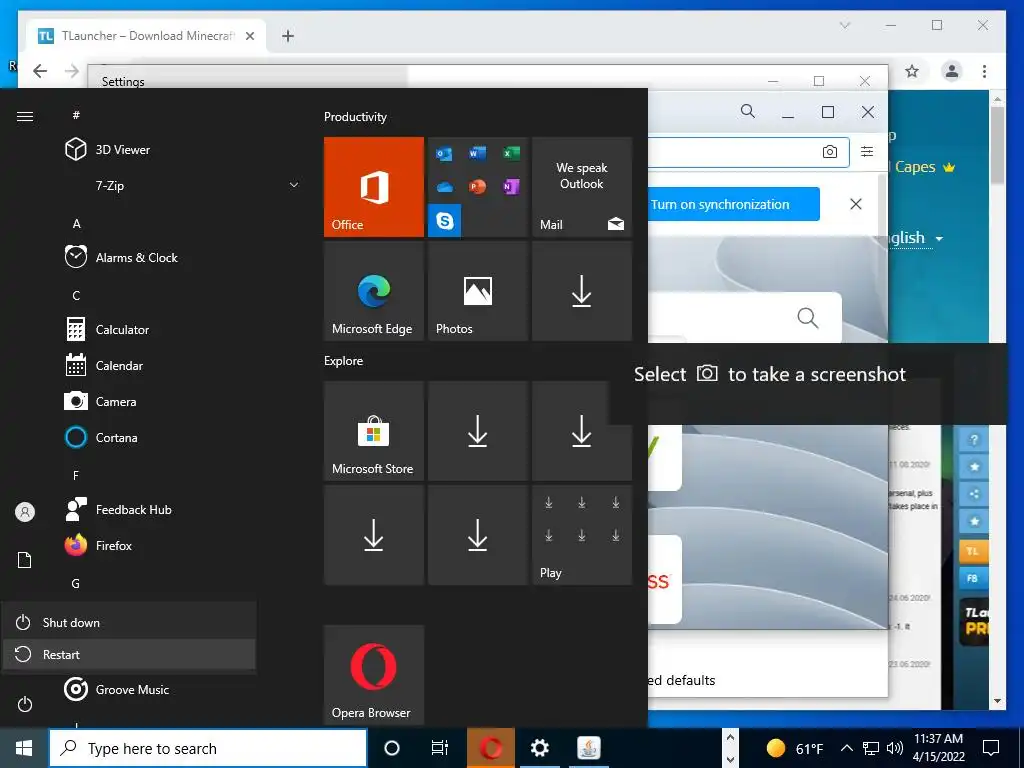Click Turn on synchronization button

coord(733,204)
